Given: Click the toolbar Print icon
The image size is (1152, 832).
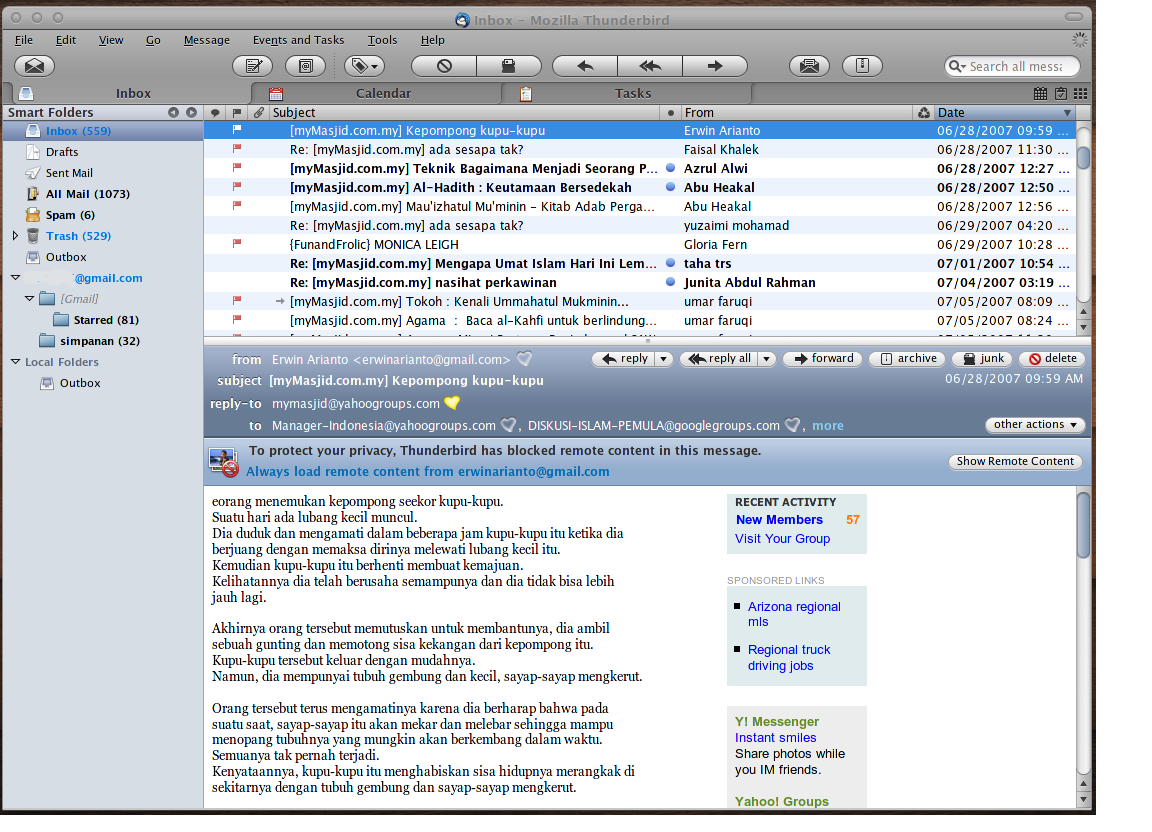Looking at the screenshot, I should (x=809, y=66).
